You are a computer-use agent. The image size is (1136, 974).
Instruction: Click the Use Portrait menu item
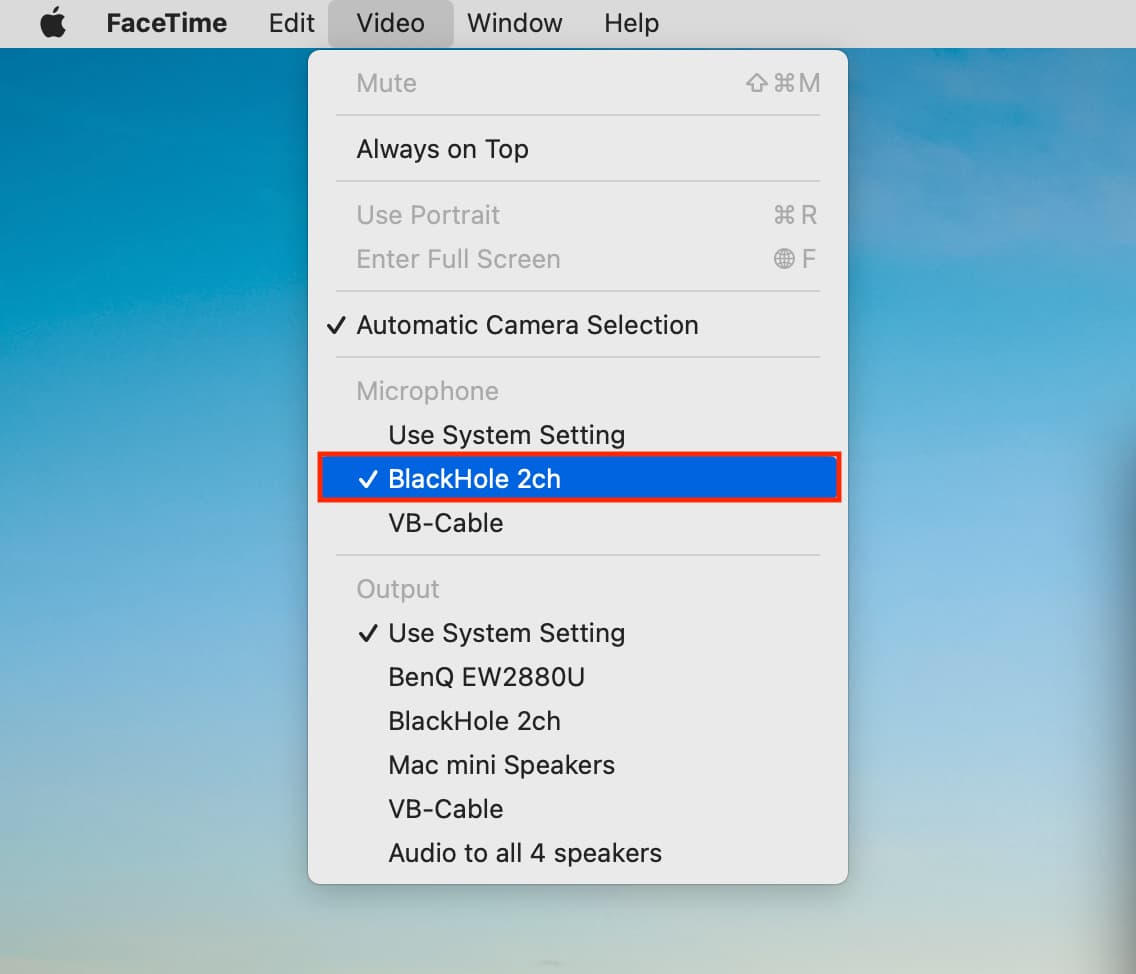[x=577, y=215]
